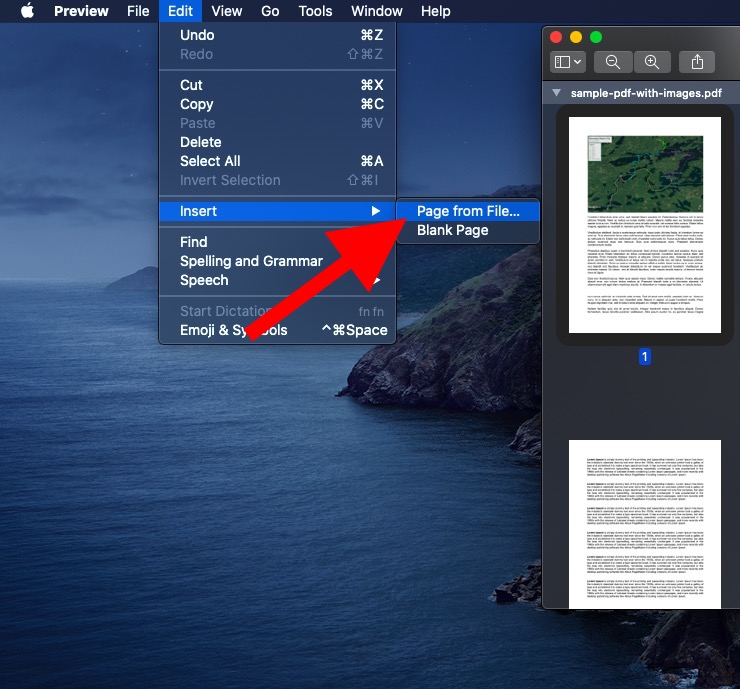Open the sidebar view options button
The image size is (740, 689).
568,62
